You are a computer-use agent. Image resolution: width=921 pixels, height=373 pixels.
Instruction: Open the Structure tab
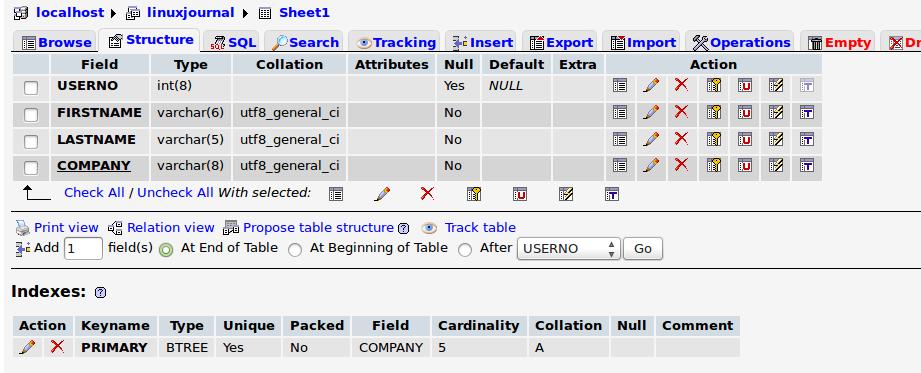pos(150,40)
